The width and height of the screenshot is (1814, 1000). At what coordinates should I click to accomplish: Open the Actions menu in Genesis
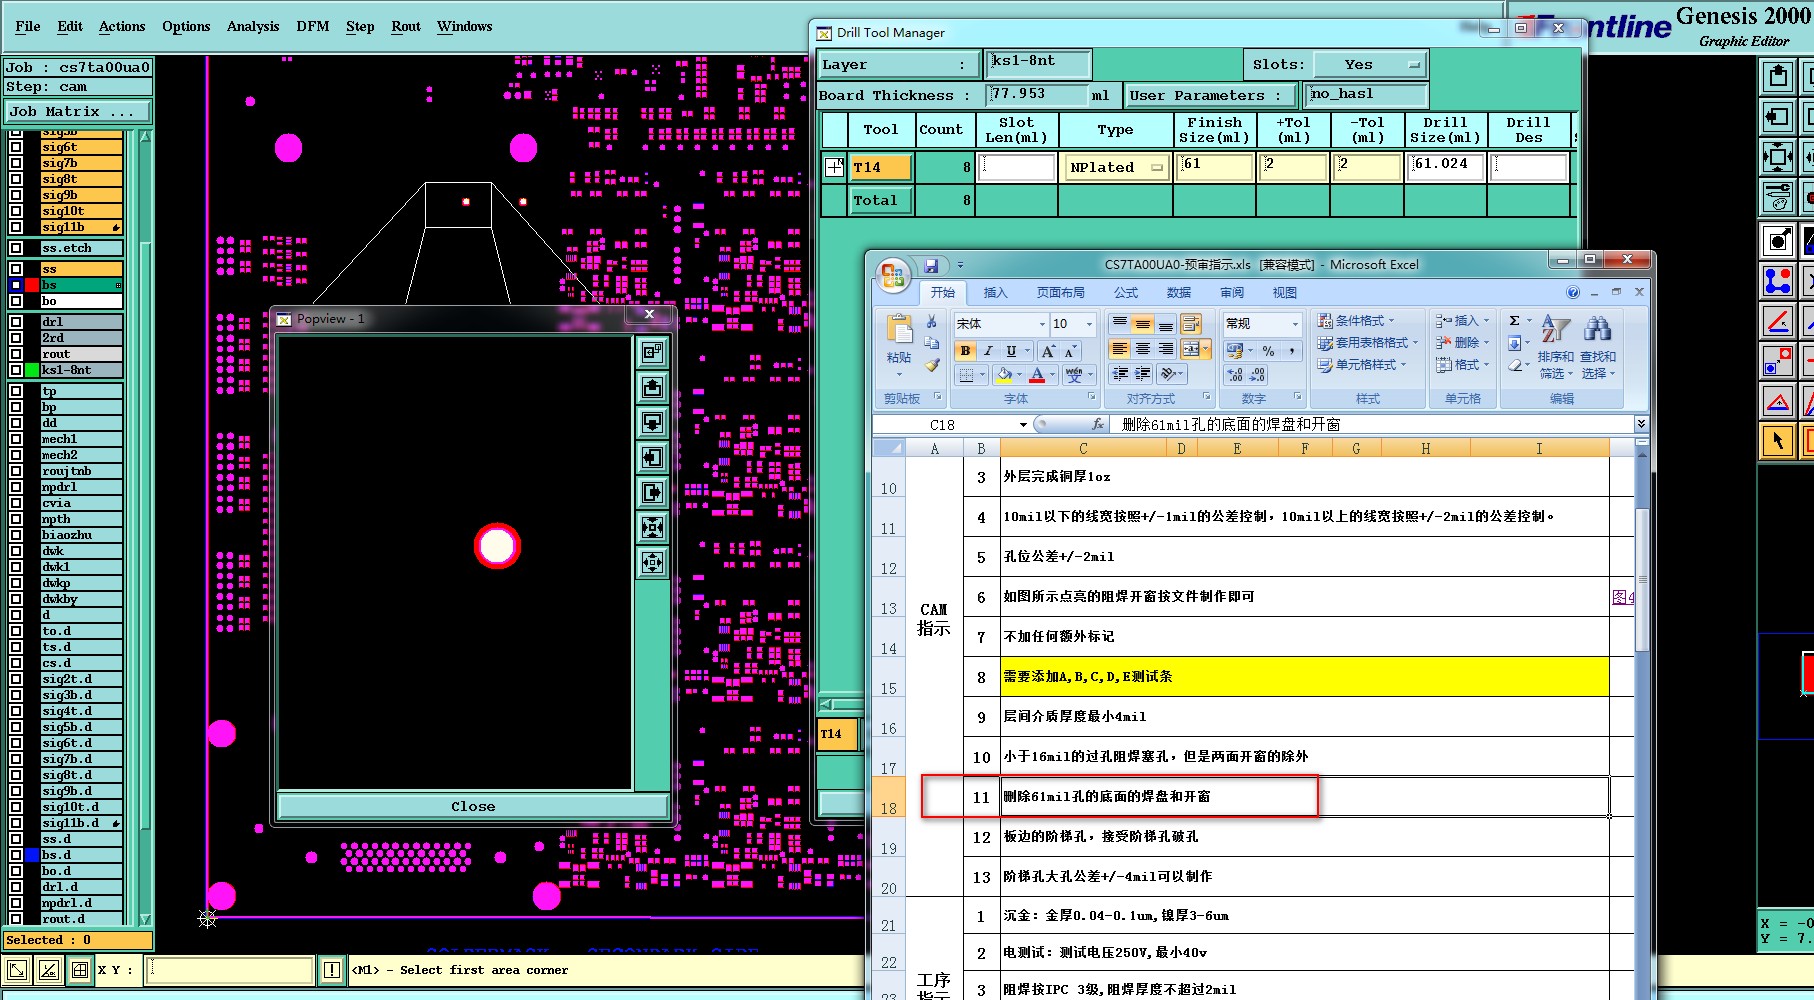click(x=122, y=27)
